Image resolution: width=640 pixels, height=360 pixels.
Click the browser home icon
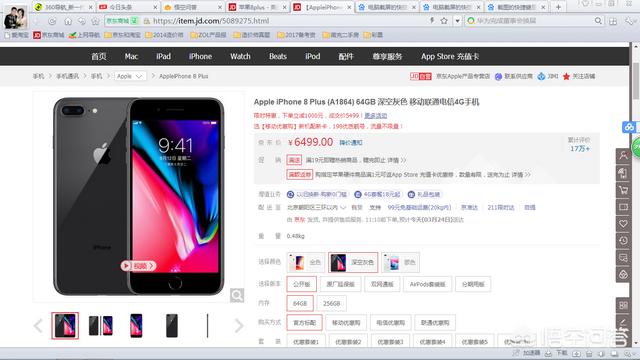click(x=68, y=21)
